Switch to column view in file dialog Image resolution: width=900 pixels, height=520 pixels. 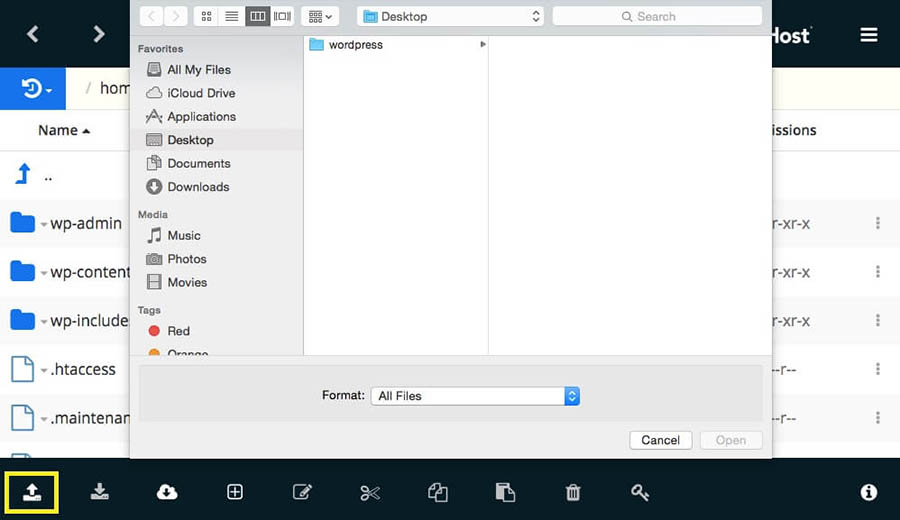(257, 16)
